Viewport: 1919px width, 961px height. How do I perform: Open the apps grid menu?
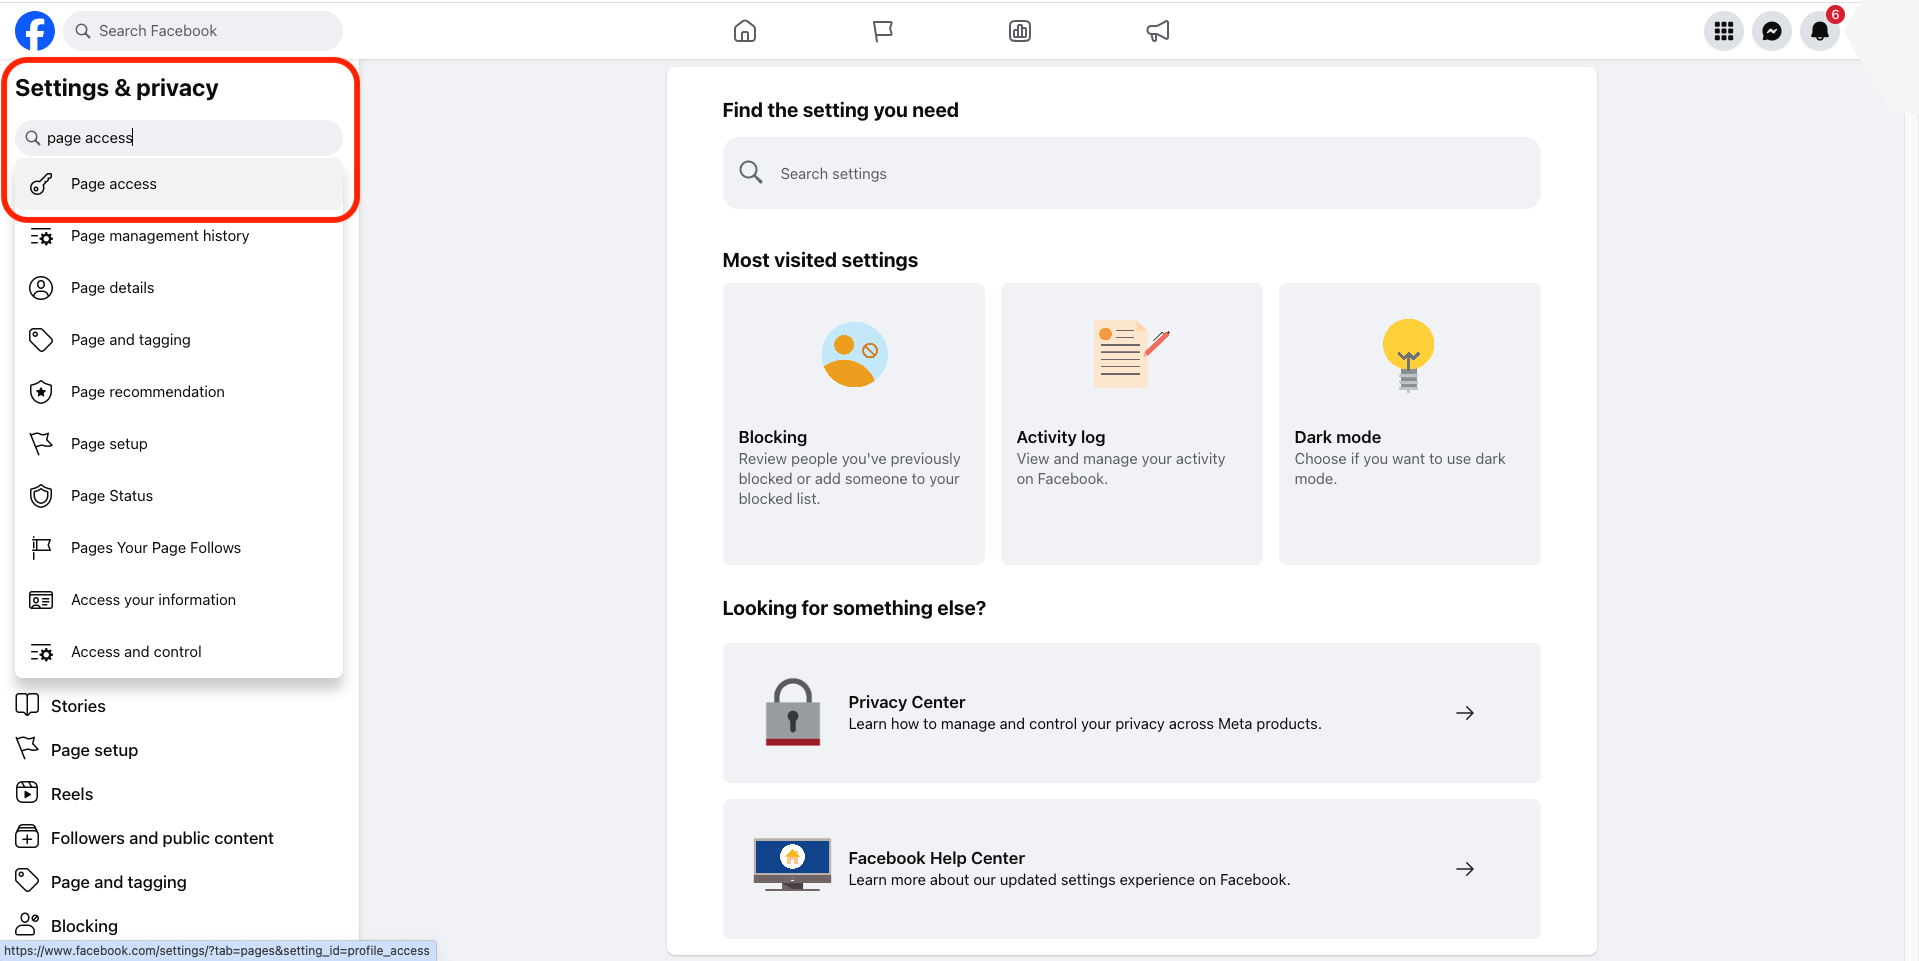click(1724, 31)
